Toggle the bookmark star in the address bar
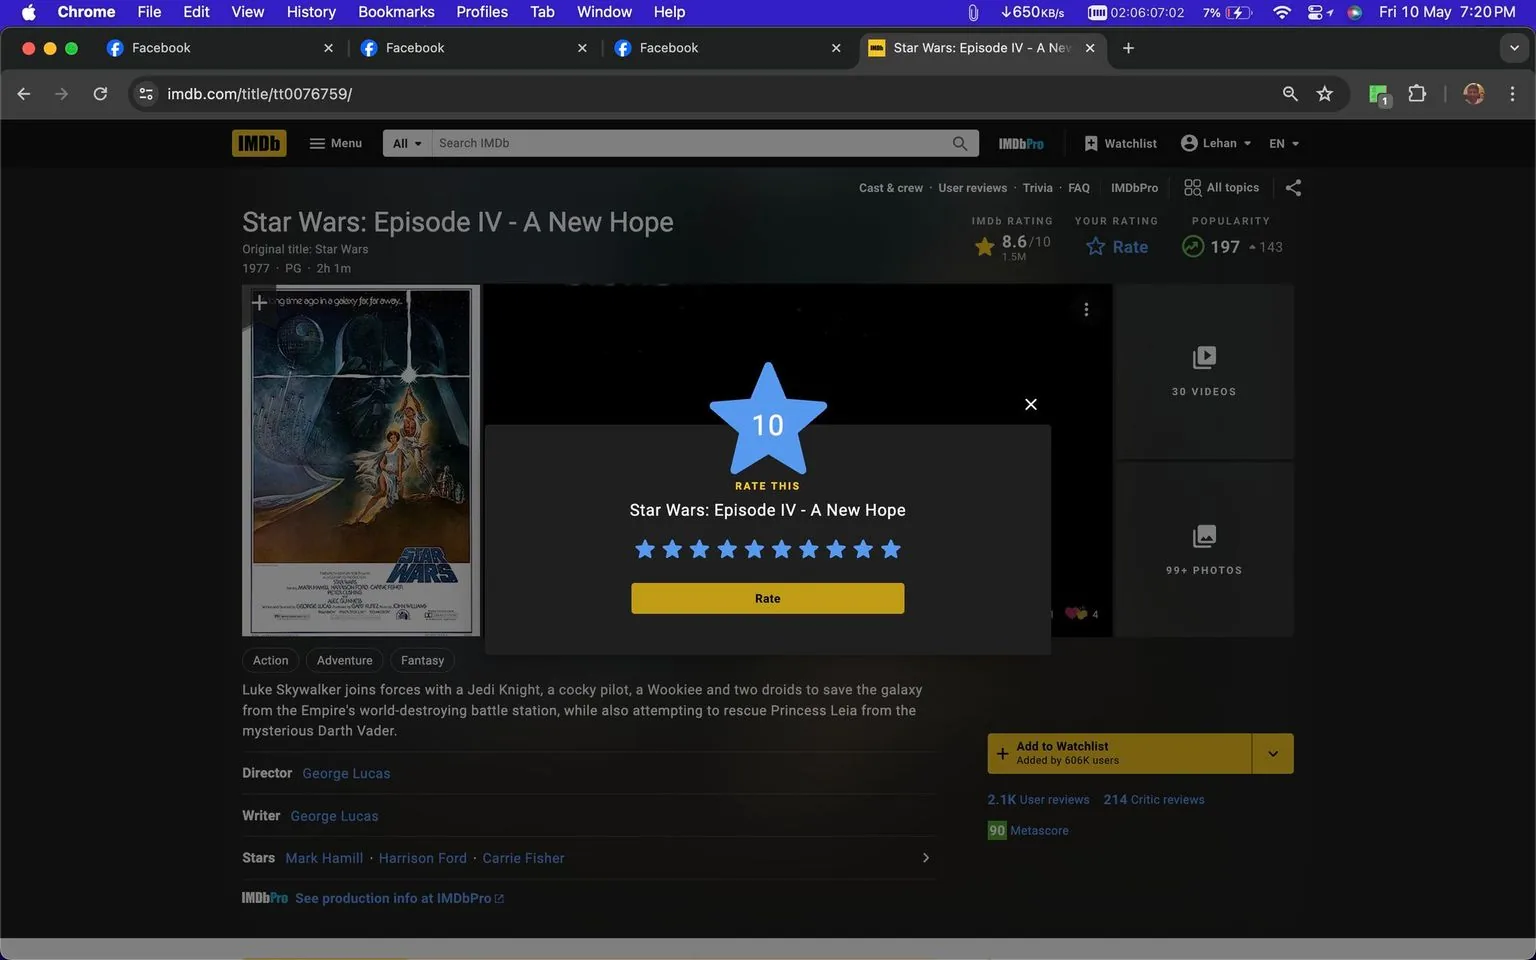 pos(1324,93)
